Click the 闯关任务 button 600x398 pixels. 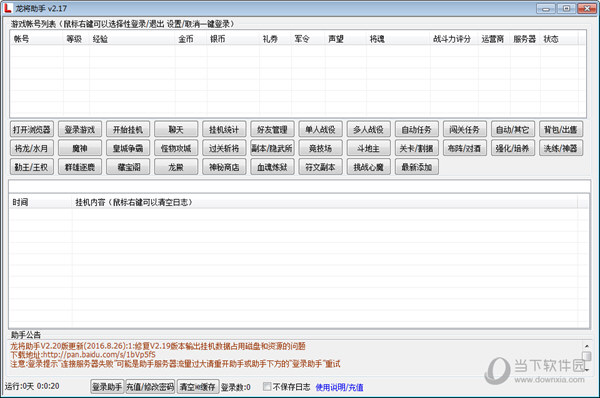(x=465, y=129)
